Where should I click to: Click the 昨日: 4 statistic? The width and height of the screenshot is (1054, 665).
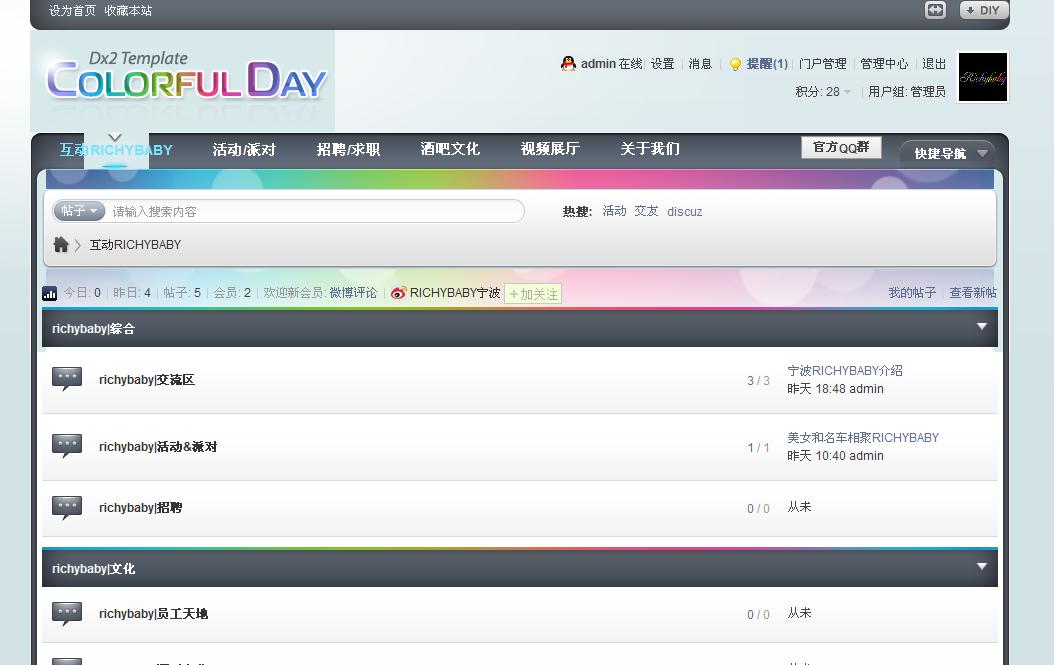click(x=132, y=293)
